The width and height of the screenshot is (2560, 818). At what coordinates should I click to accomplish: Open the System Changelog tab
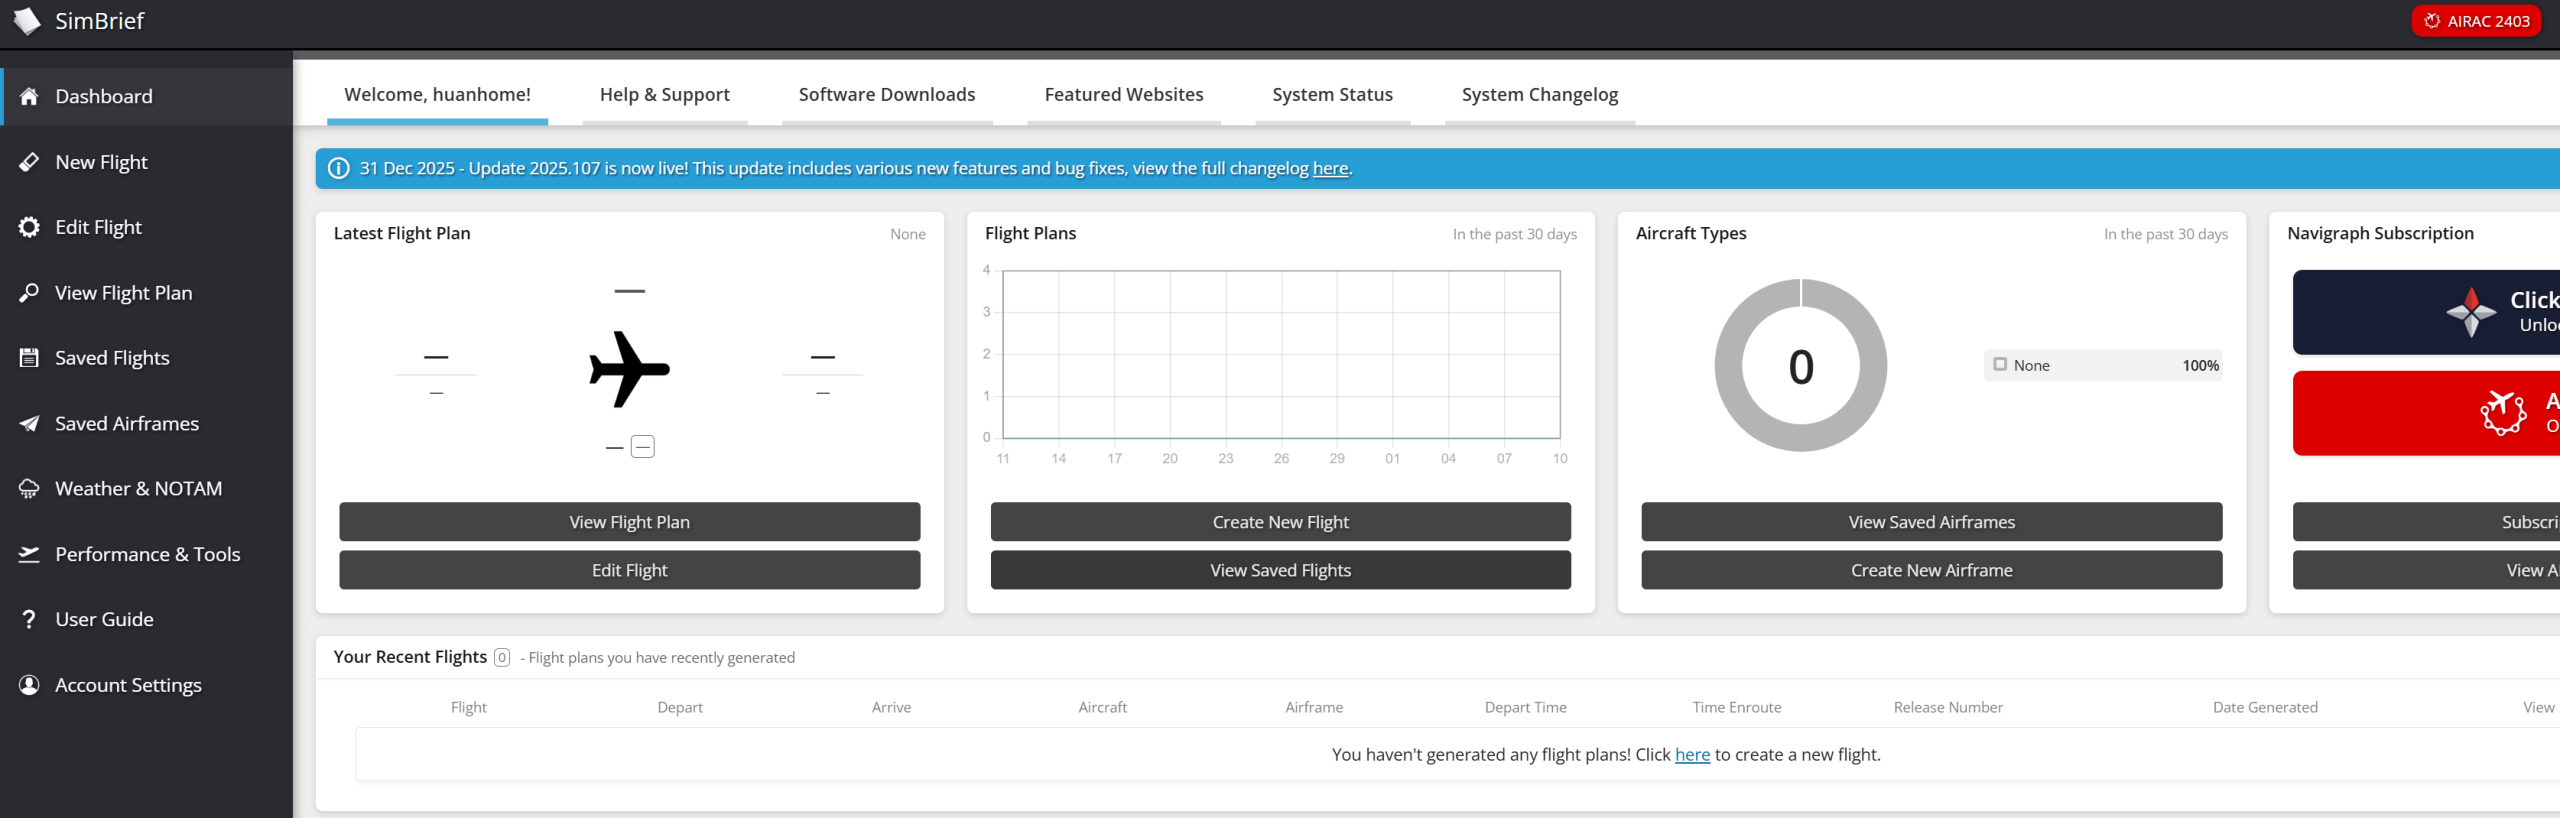(x=1539, y=95)
